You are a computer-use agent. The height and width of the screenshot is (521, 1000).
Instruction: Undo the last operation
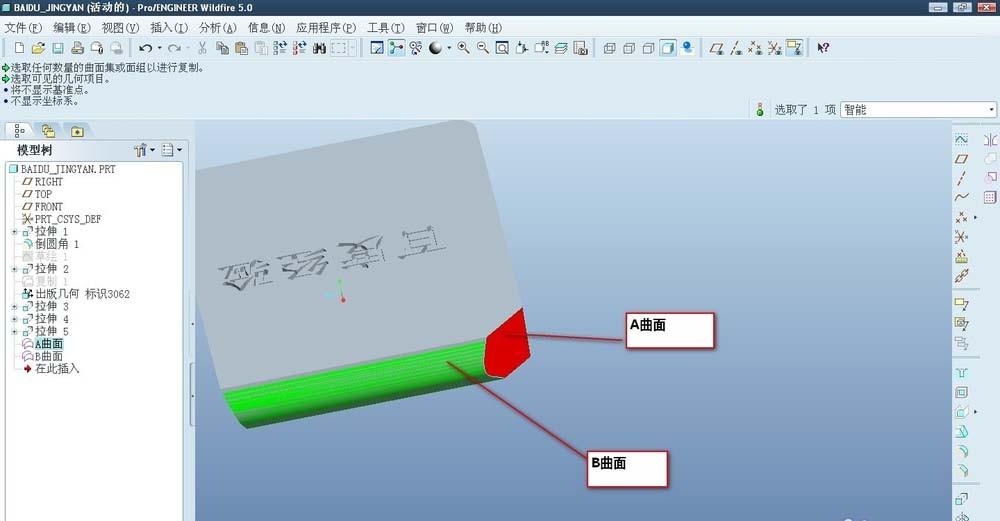click(145, 48)
